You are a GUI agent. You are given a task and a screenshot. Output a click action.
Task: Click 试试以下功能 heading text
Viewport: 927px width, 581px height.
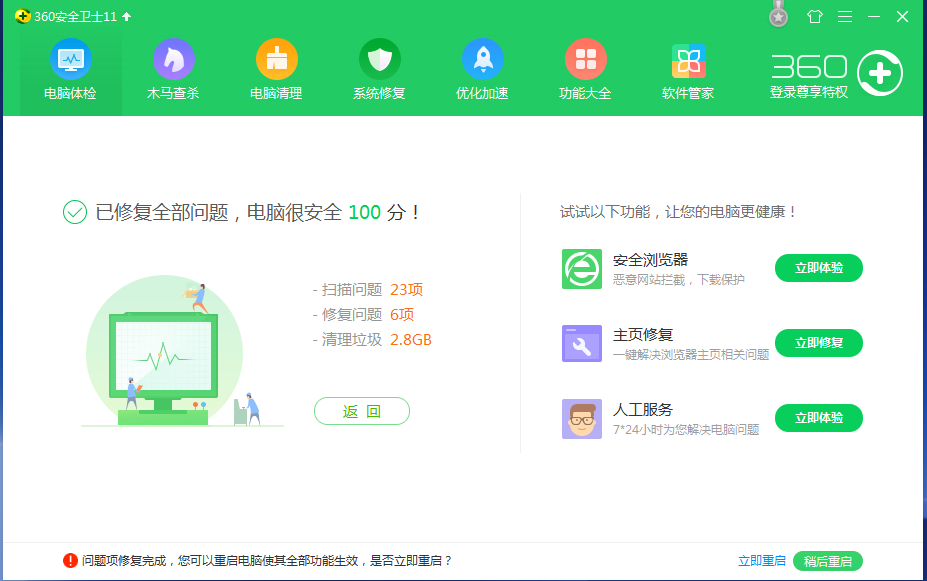(x=678, y=212)
